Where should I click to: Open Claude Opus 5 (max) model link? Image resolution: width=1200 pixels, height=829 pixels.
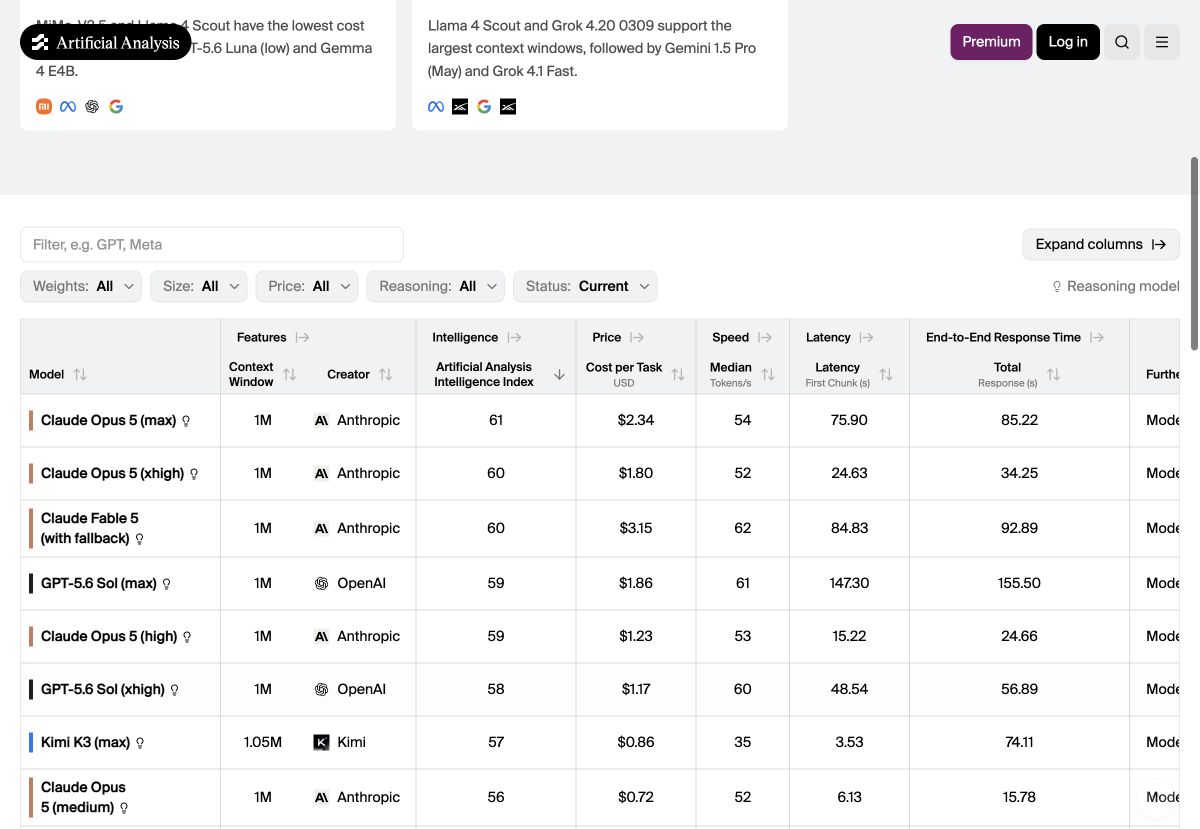coord(108,420)
